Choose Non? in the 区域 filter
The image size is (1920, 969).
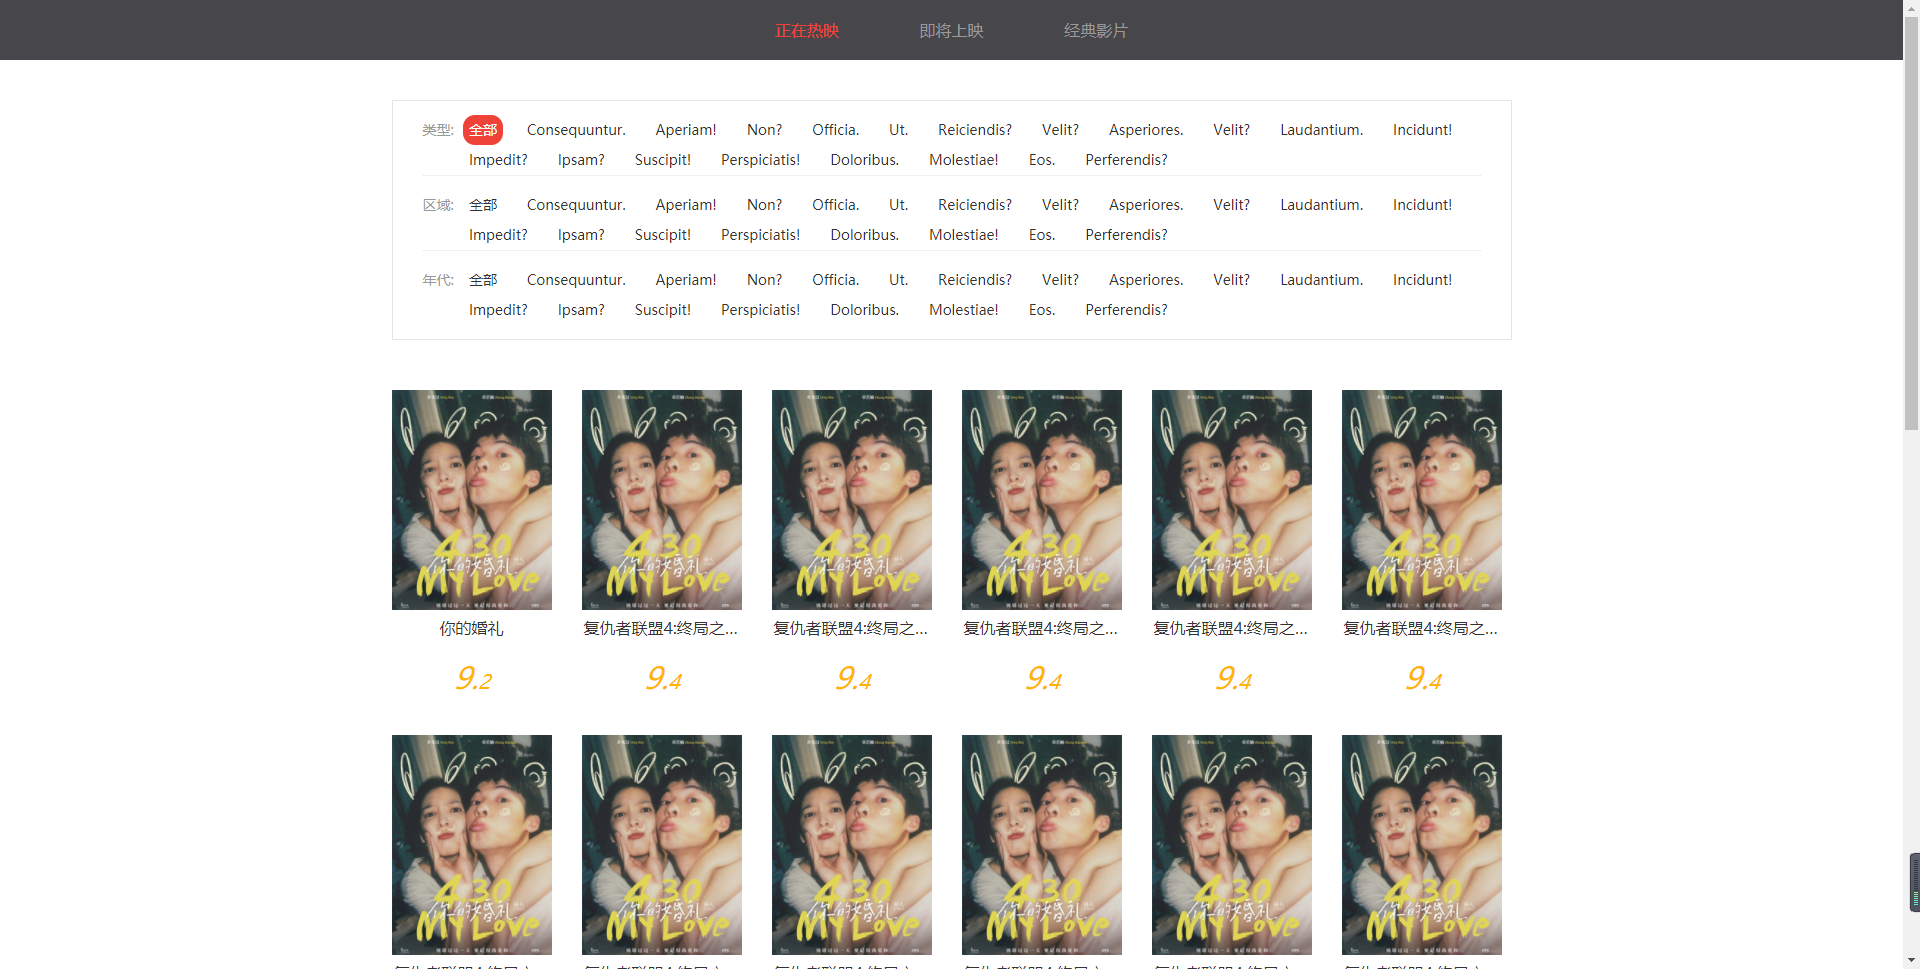coord(764,205)
